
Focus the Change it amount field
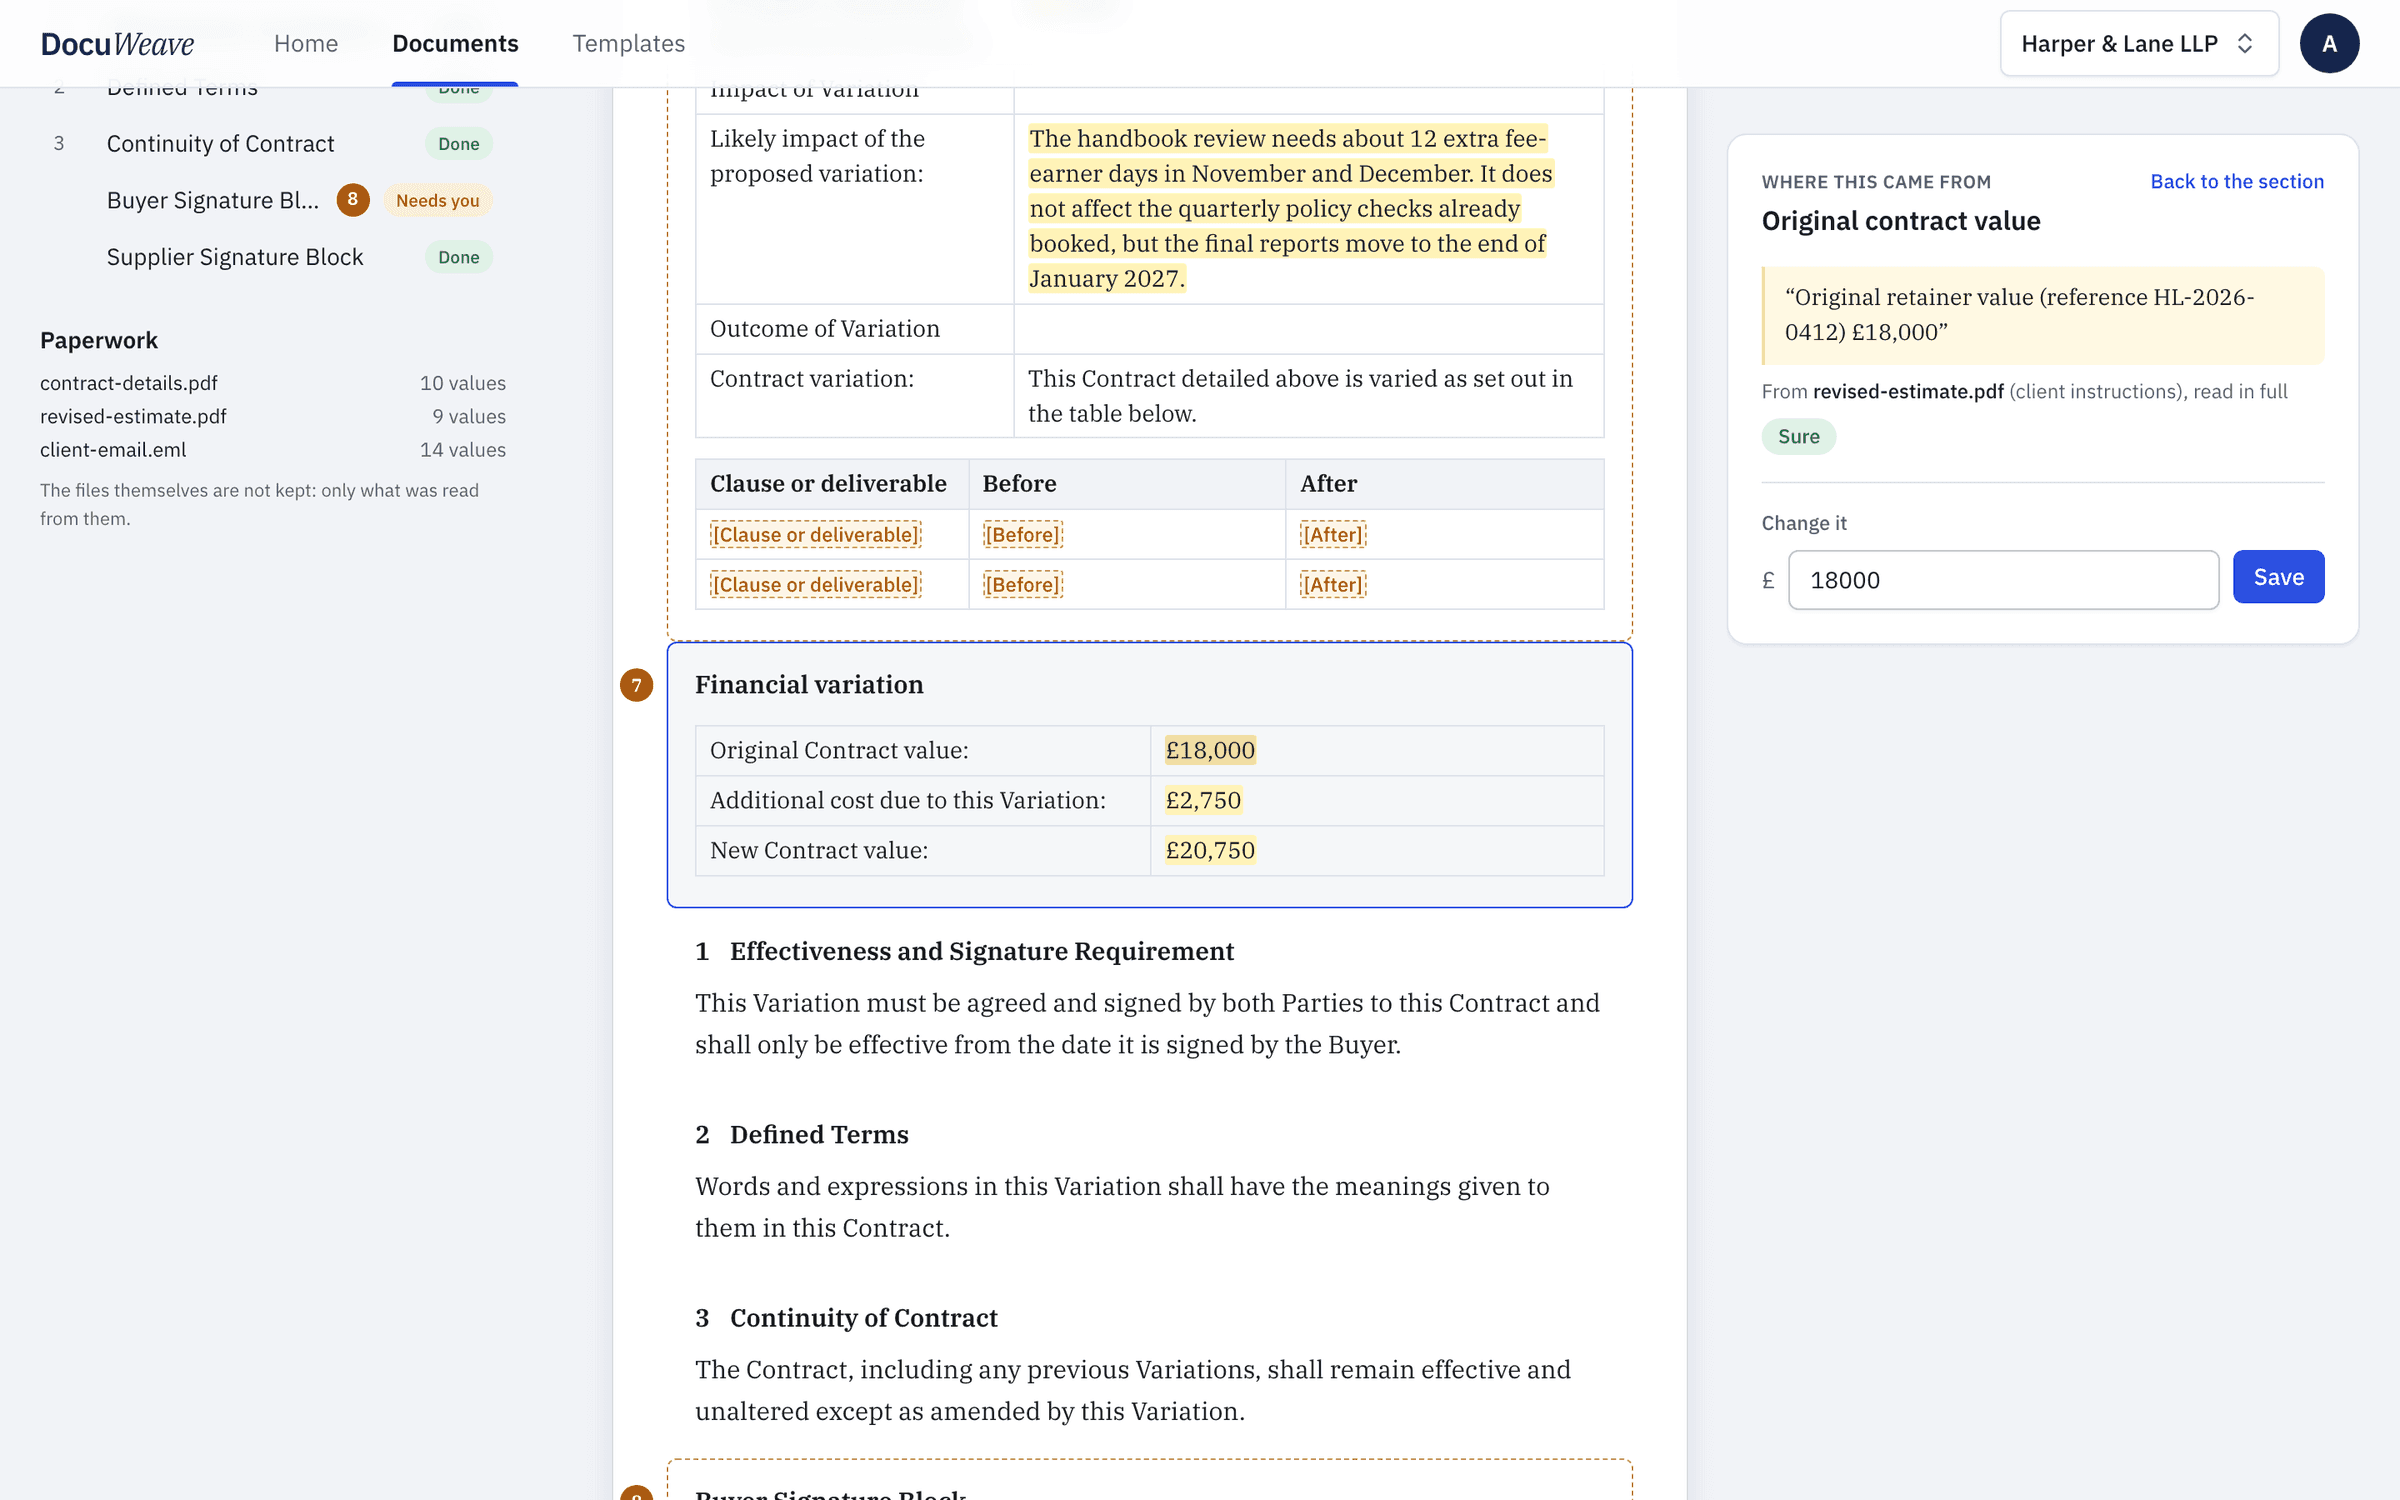2003,580
